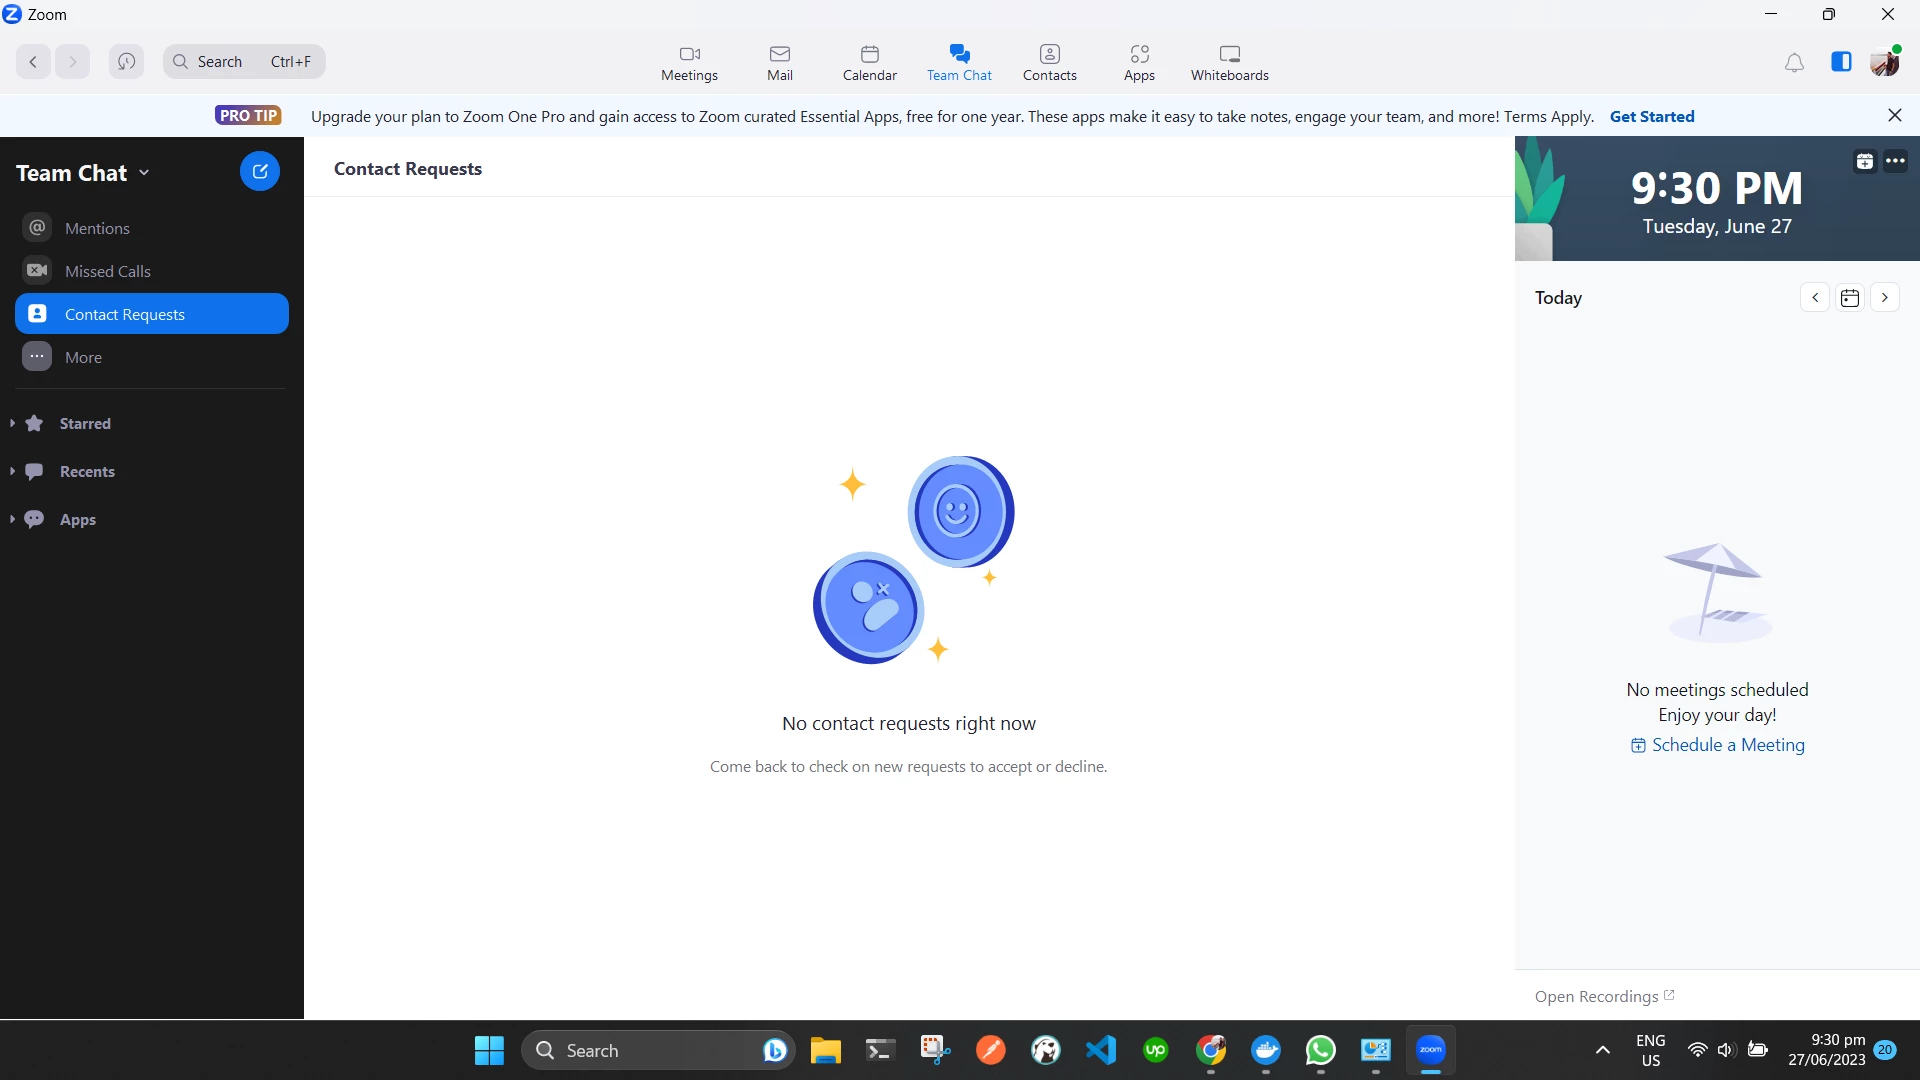1920x1080 pixels.
Task: Click the Get Started link
Action: coord(1651,116)
